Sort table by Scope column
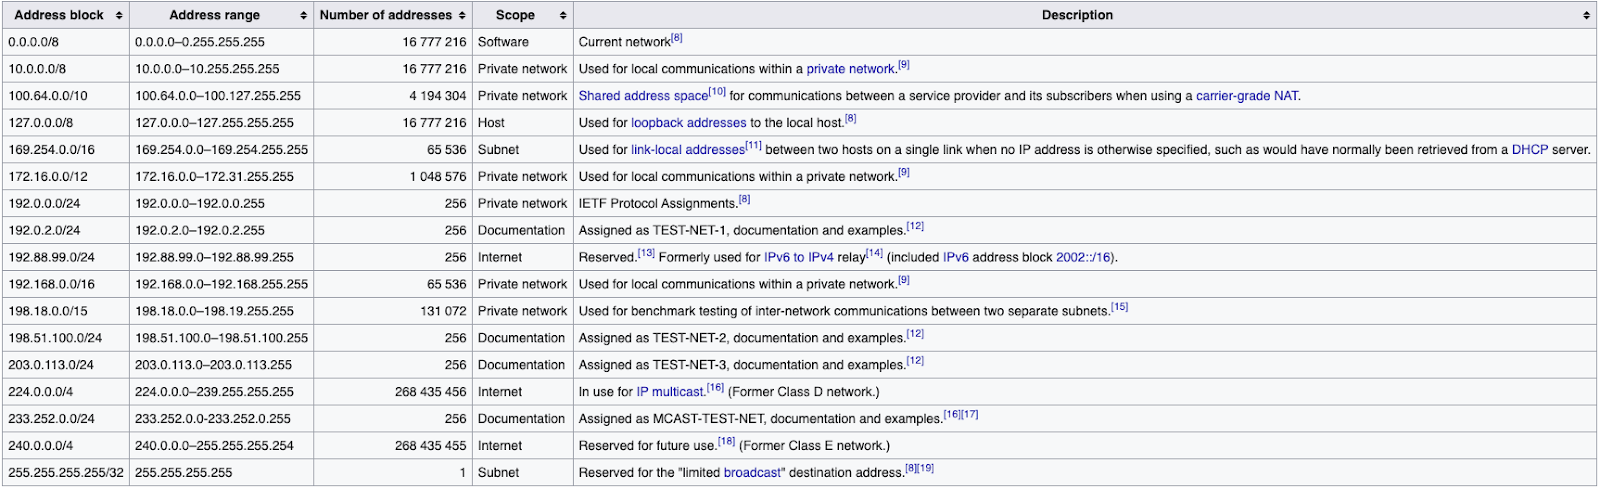The height and width of the screenshot is (489, 1600). (x=522, y=15)
